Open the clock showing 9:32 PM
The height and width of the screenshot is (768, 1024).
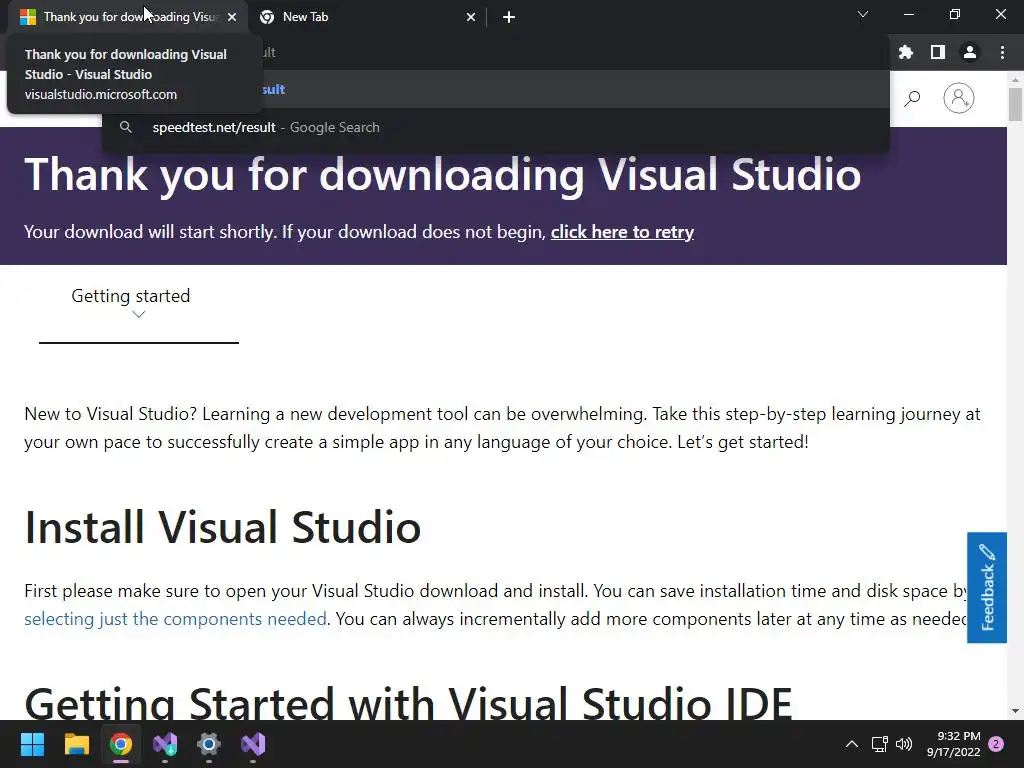tap(953, 744)
